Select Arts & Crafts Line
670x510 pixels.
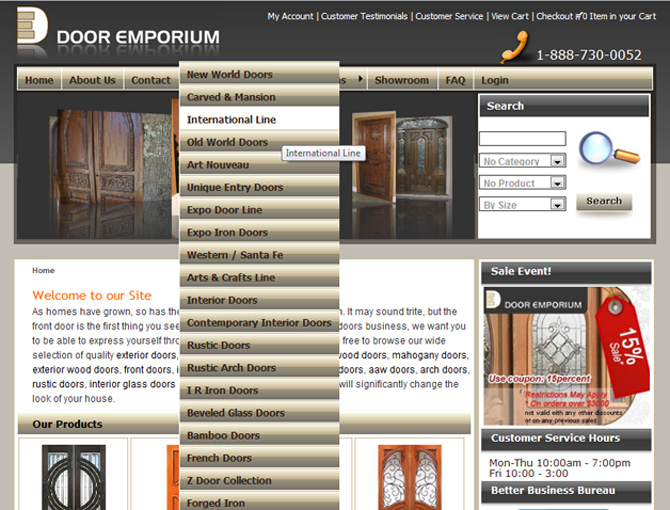click(259, 277)
